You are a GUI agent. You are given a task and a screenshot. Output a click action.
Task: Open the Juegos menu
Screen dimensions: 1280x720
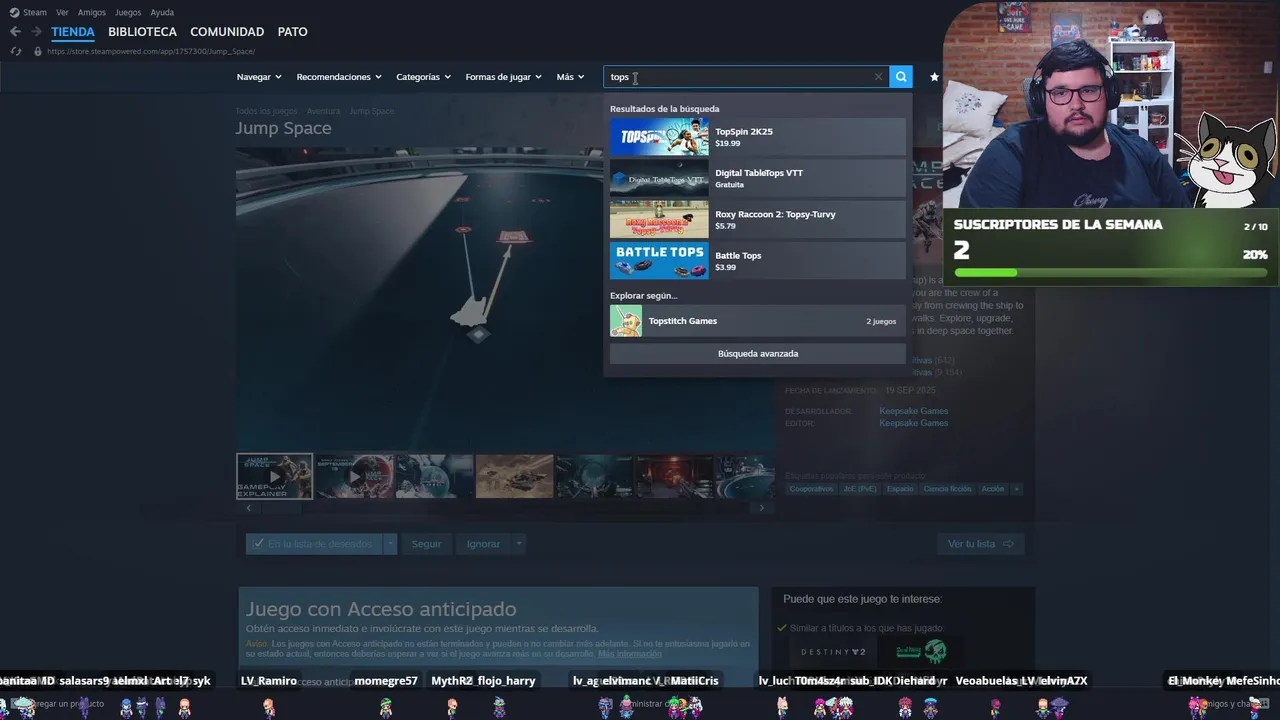pos(128,12)
